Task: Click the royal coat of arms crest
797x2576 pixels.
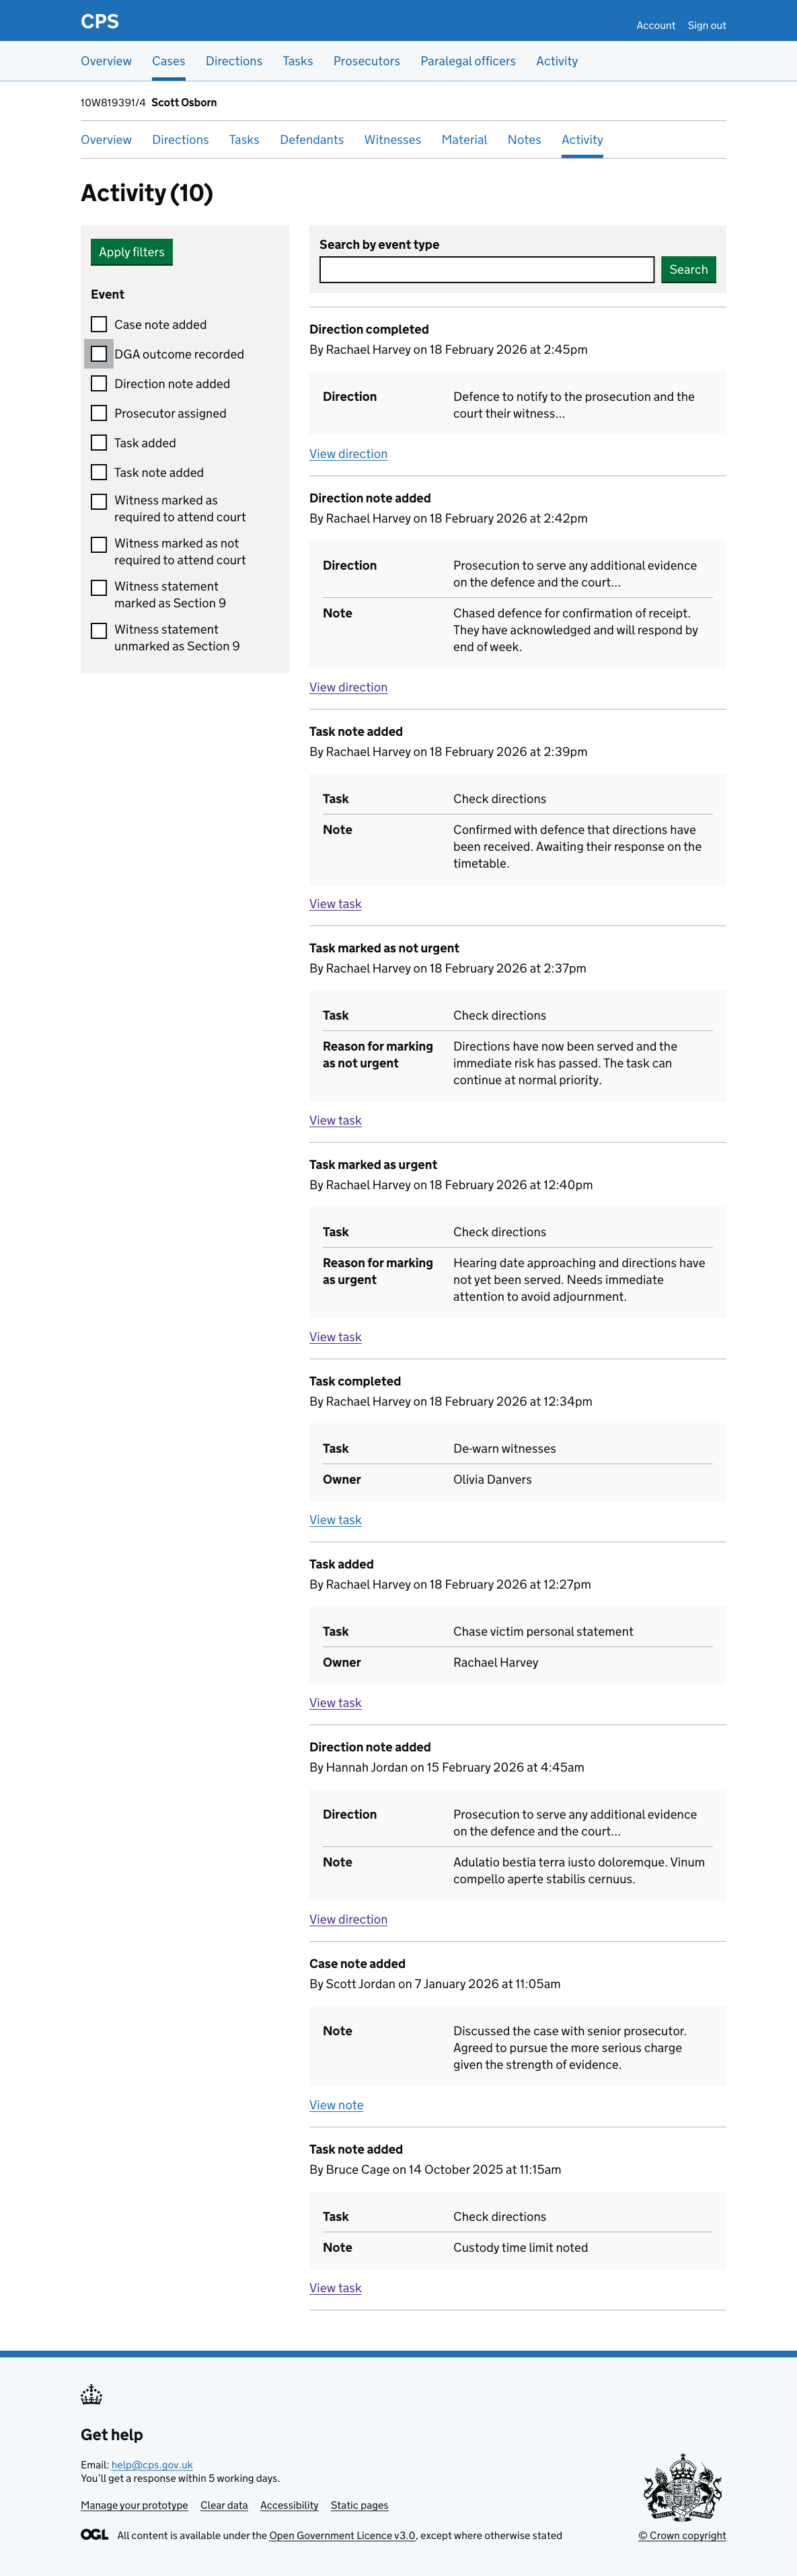Action: point(682,2487)
